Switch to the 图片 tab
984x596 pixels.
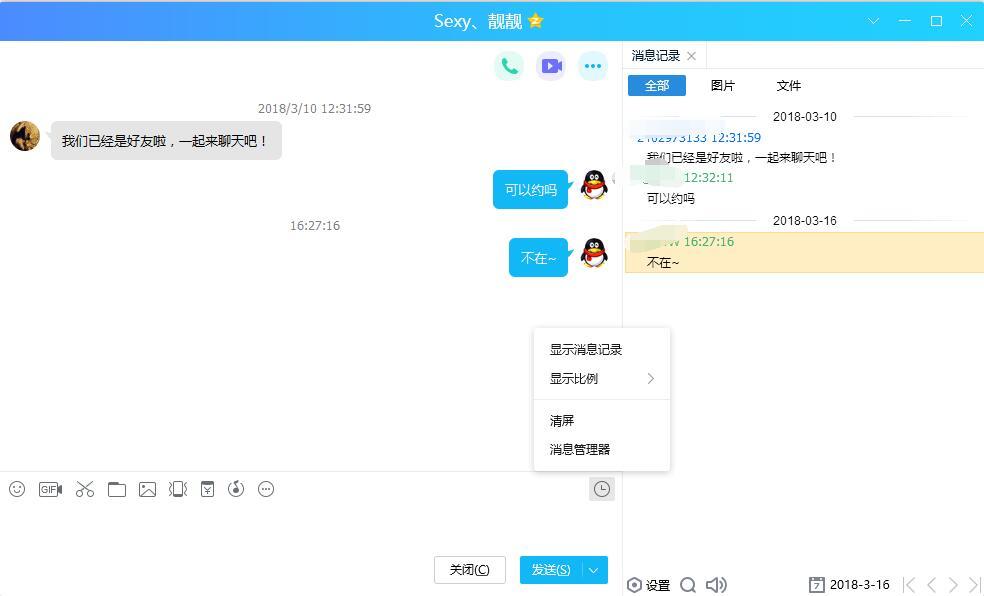click(722, 86)
